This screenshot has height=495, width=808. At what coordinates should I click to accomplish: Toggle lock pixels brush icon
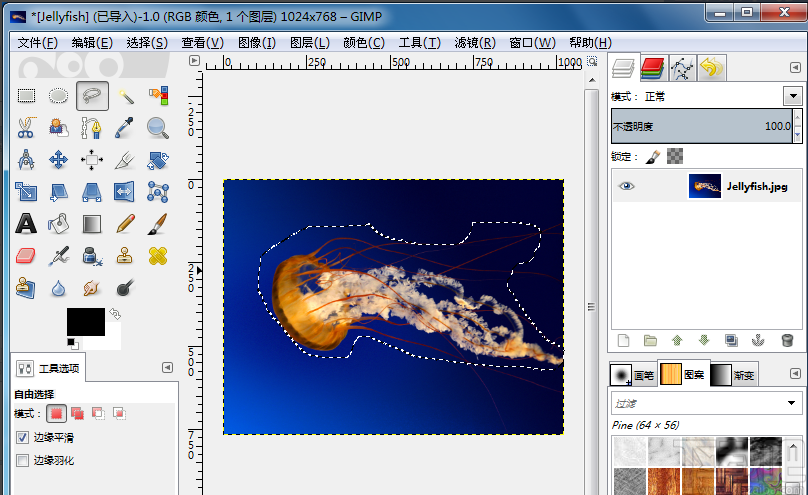pyautogui.click(x=653, y=157)
